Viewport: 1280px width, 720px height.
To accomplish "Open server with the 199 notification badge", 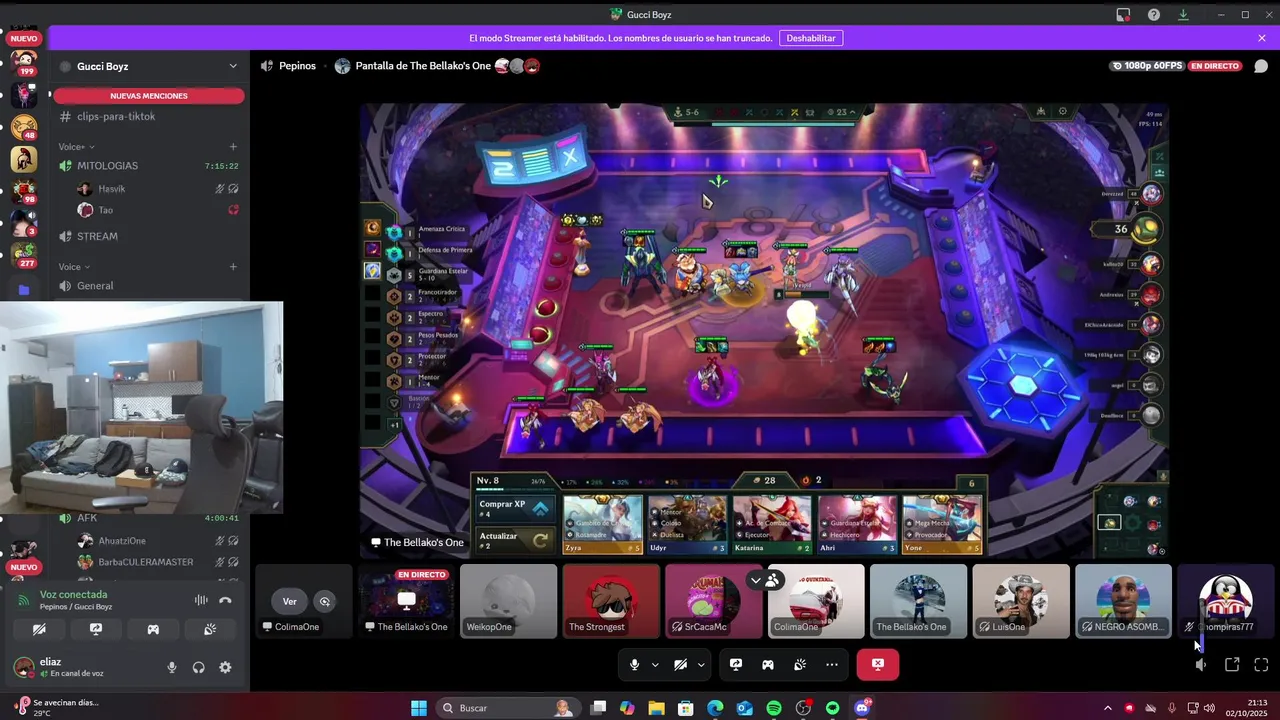I will pos(24,63).
